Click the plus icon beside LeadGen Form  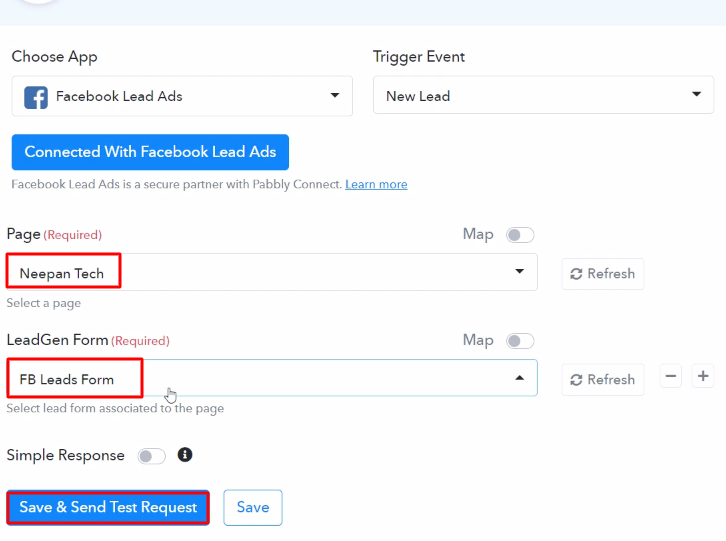click(703, 376)
